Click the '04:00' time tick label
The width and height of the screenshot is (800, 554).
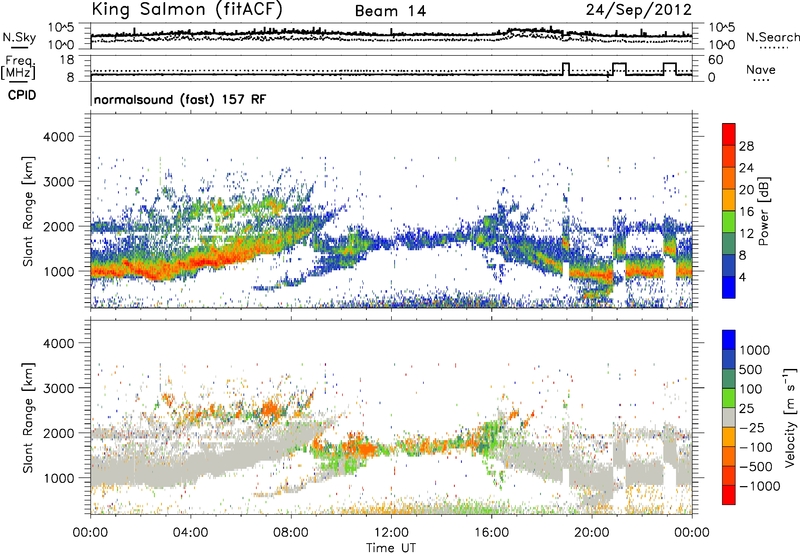click(x=190, y=533)
